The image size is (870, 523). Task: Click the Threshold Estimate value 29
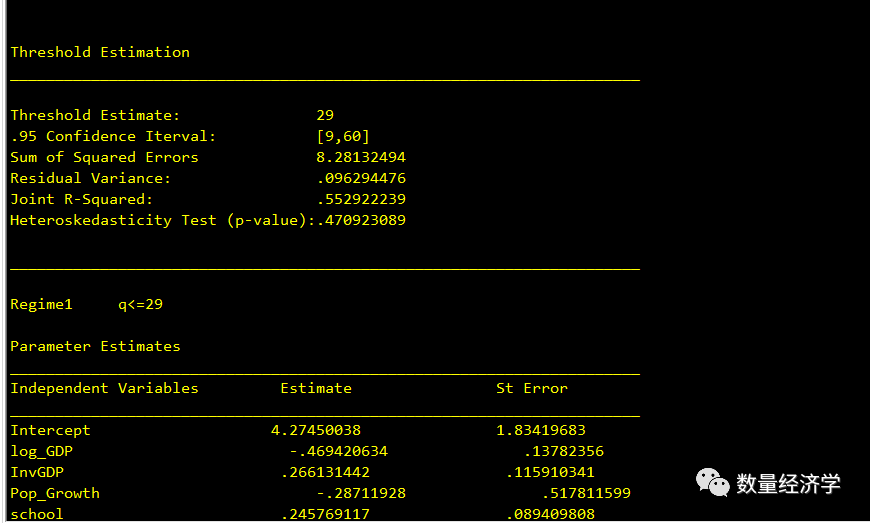[325, 115]
